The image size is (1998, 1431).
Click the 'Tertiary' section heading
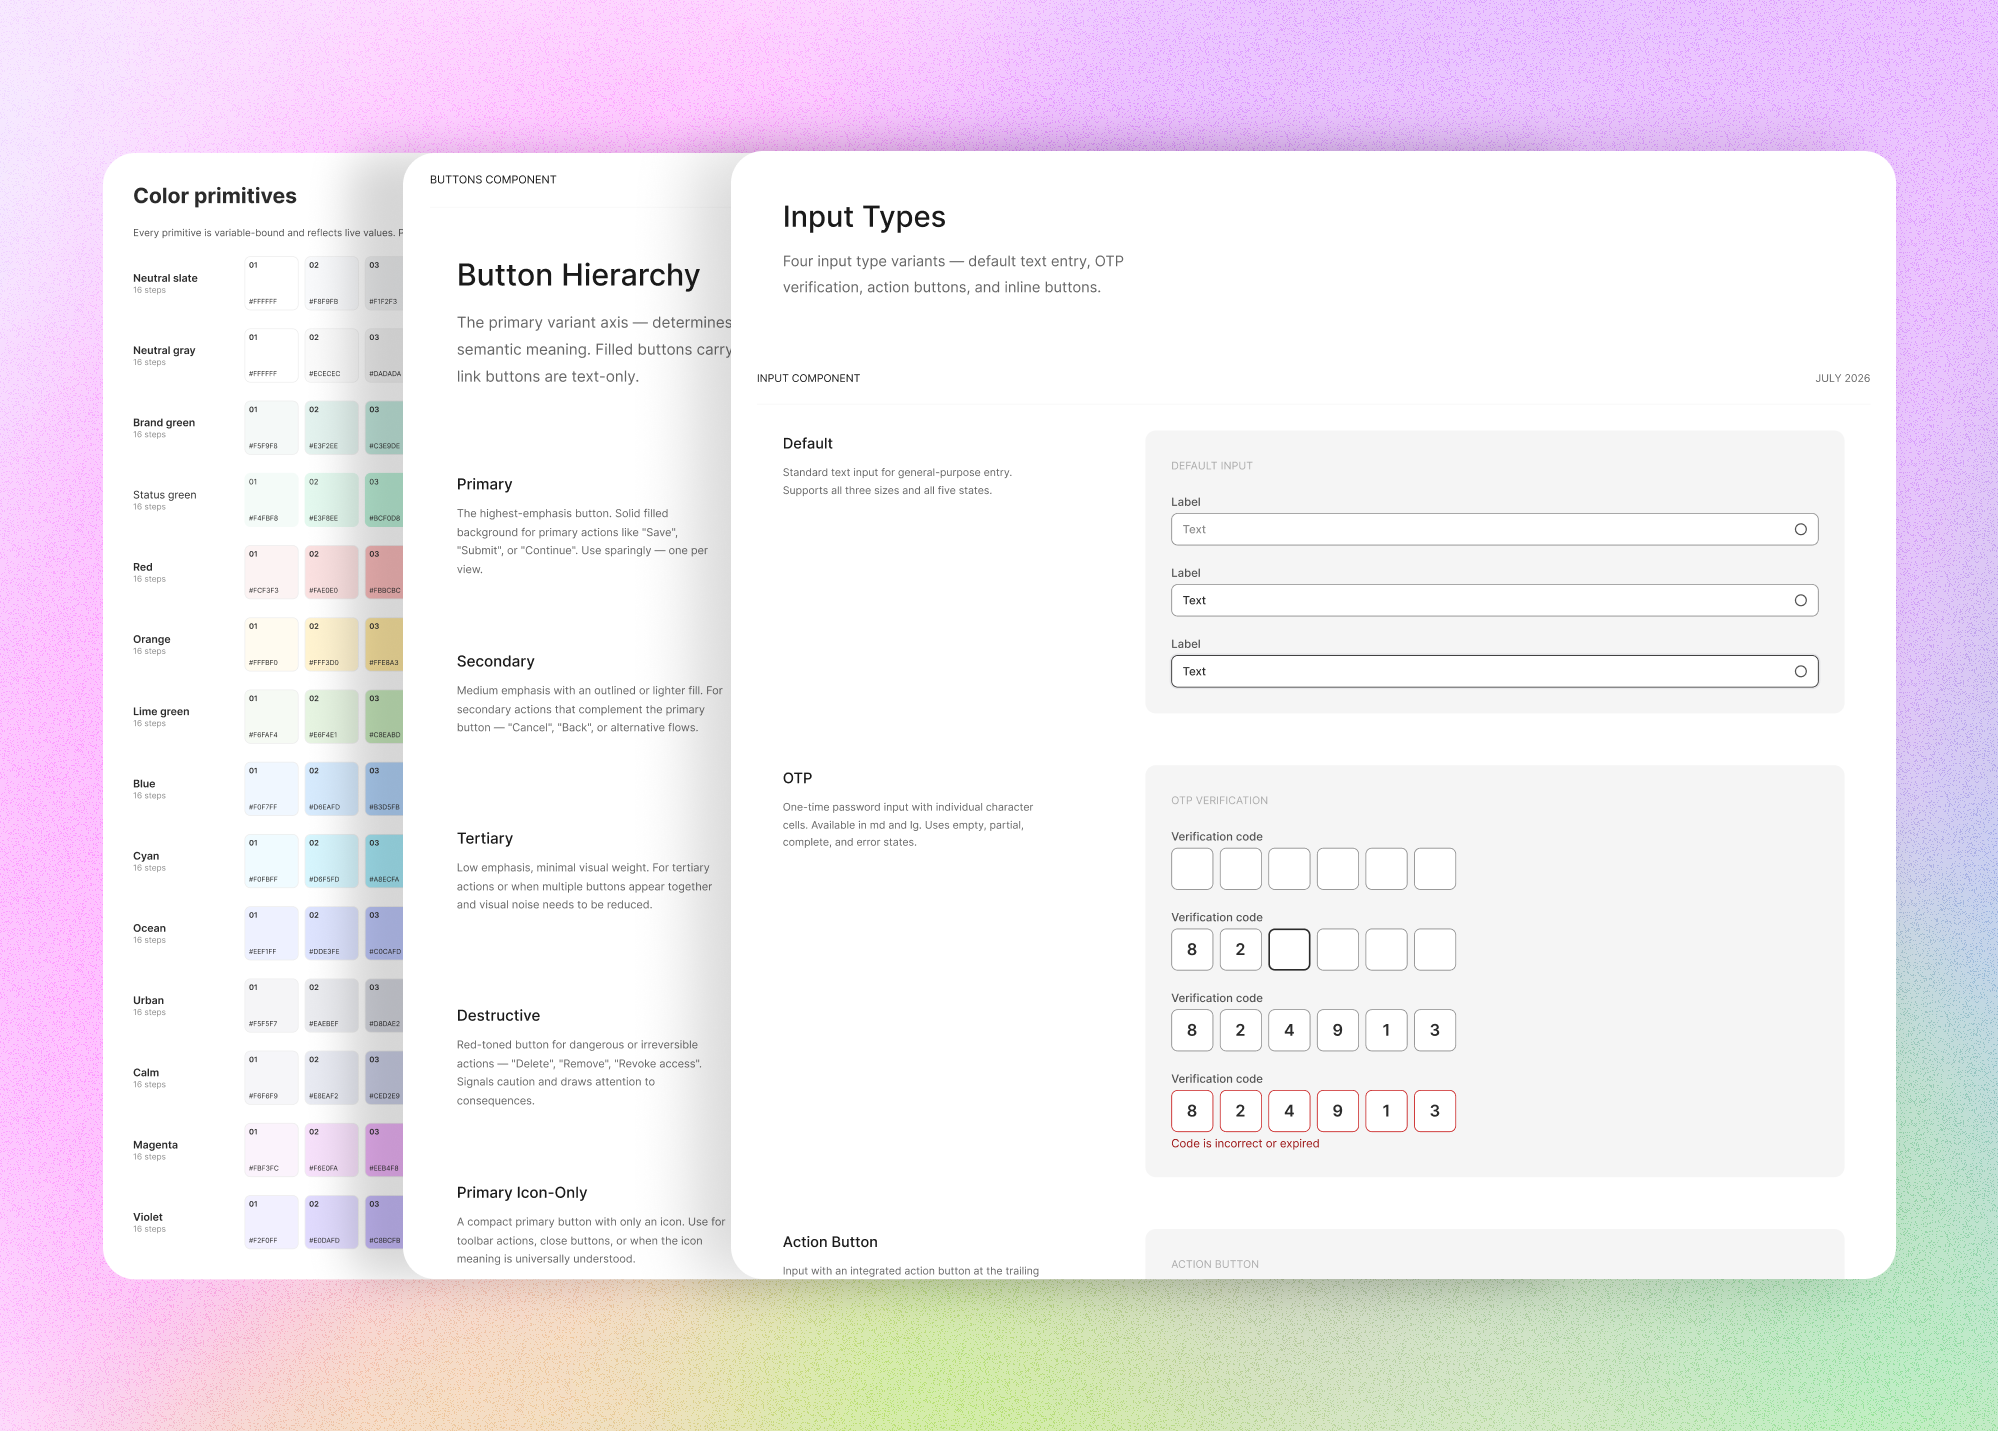pyautogui.click(x=485, y=838)
